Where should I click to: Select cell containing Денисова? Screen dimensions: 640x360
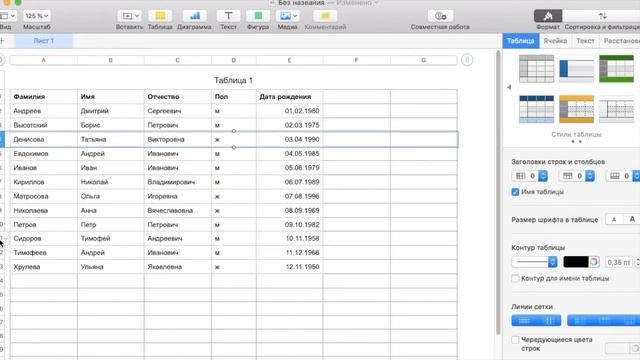pos(44,139)
